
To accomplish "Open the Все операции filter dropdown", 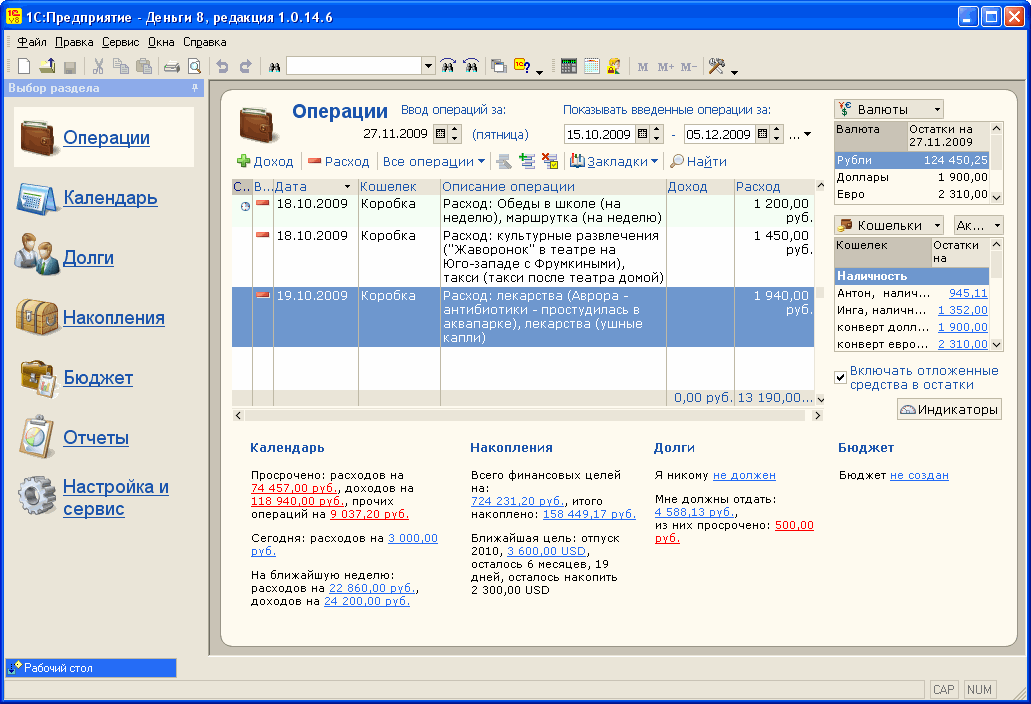I will click(x=433, y=162).
